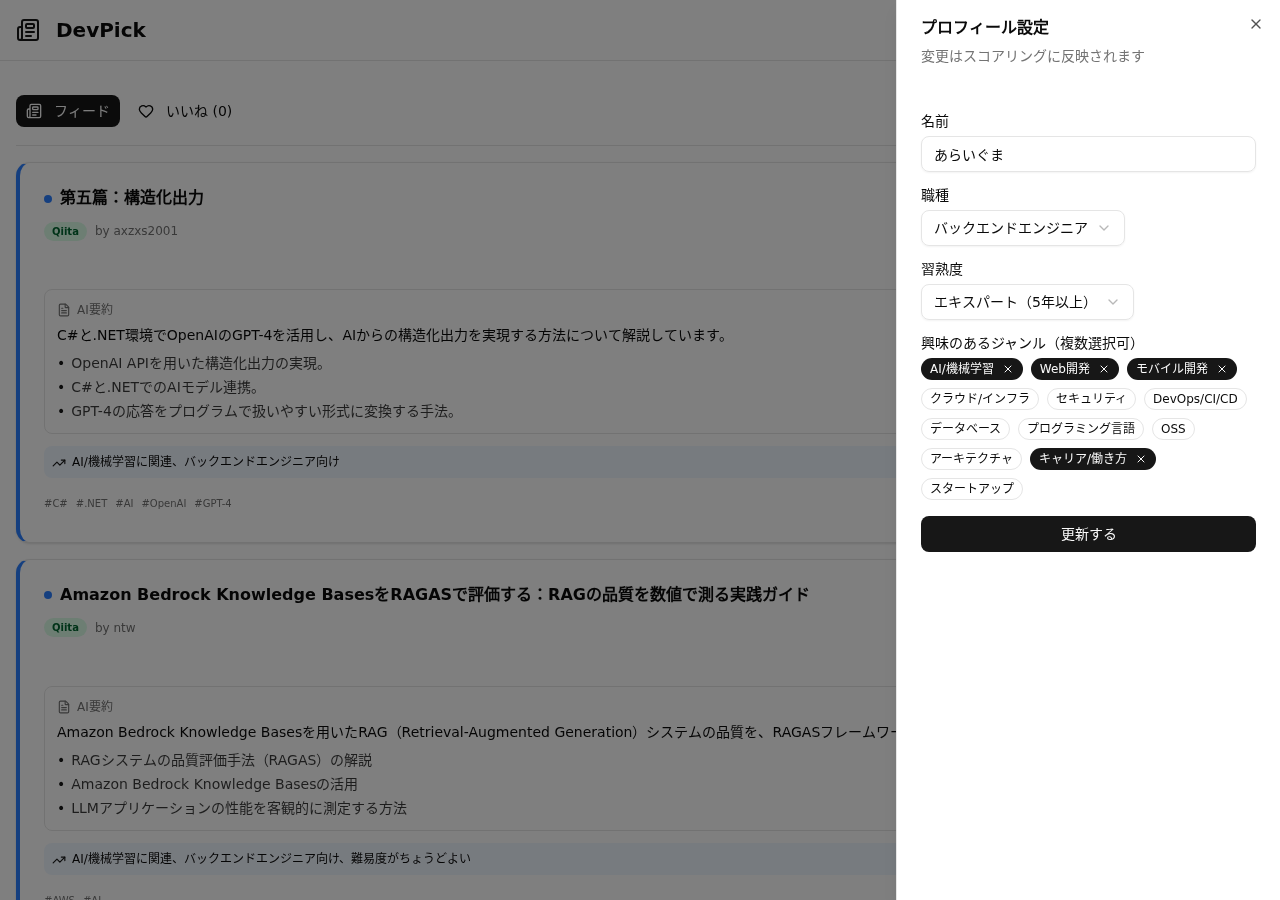Switch to the フィード tab
The height and width of the screenshot is (900, 1280).
click(68, 111)
